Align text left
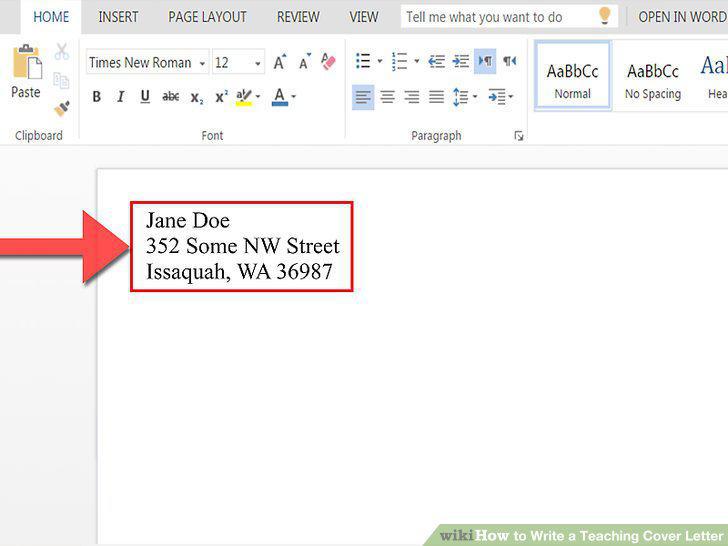The height and width of the screenshot is (546, 728). coord(363,97)
